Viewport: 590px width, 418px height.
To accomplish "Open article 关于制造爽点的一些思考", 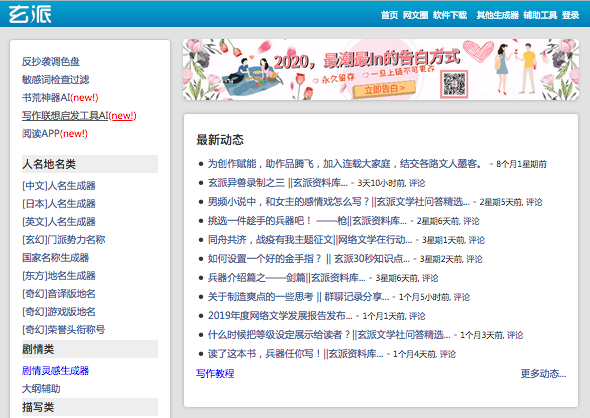I will [x=298, y=297].
